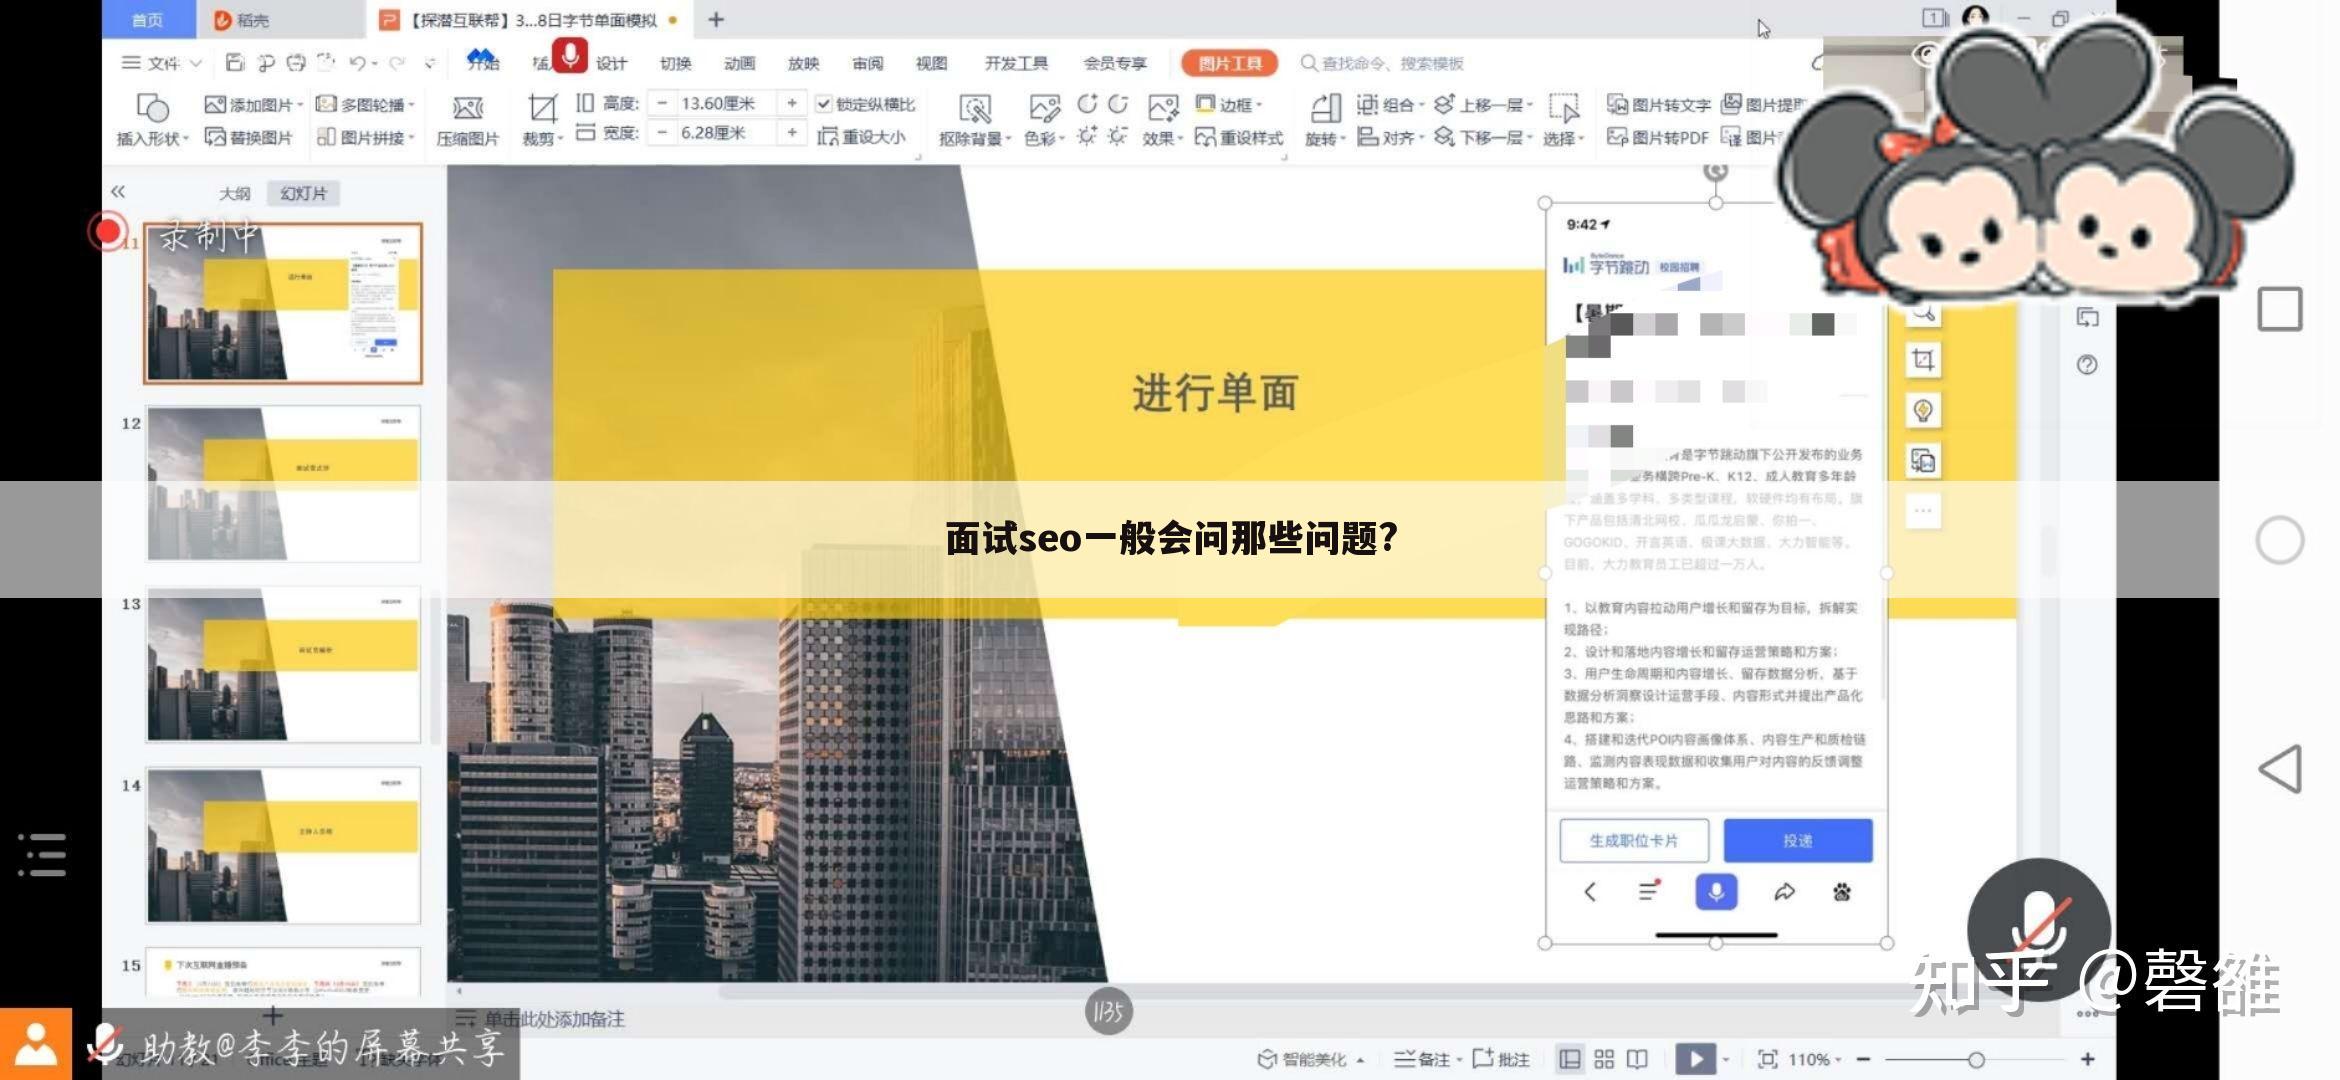Image resolution: width=2340 pixels, height=1080 pixels.
Task: Click the Undo arrow icon
Action: tap(357, 63)
